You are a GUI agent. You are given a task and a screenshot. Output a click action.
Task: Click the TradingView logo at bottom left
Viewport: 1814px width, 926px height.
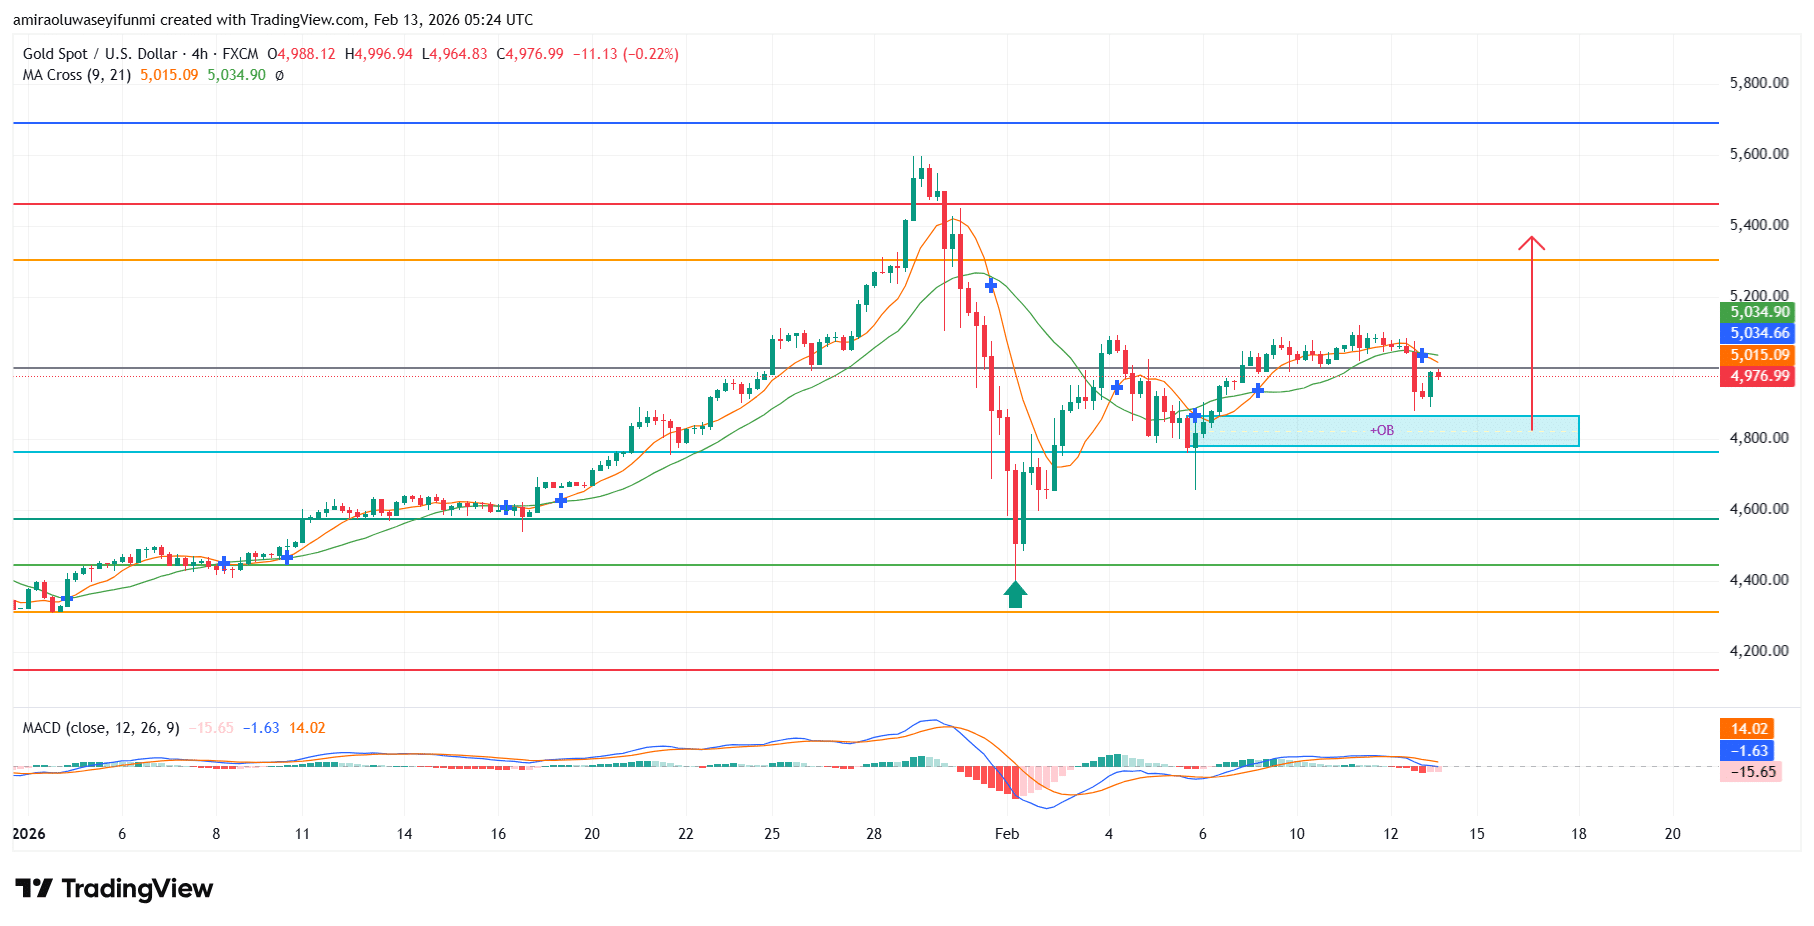pos(114,888)
